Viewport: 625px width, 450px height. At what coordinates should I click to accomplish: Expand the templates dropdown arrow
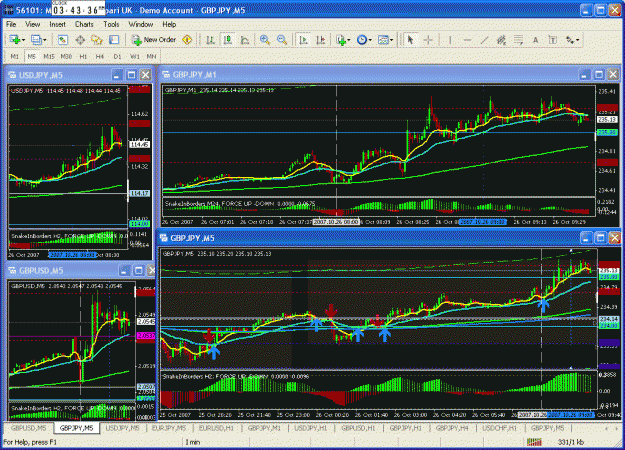pyautogui.click(x=391, y=40)
